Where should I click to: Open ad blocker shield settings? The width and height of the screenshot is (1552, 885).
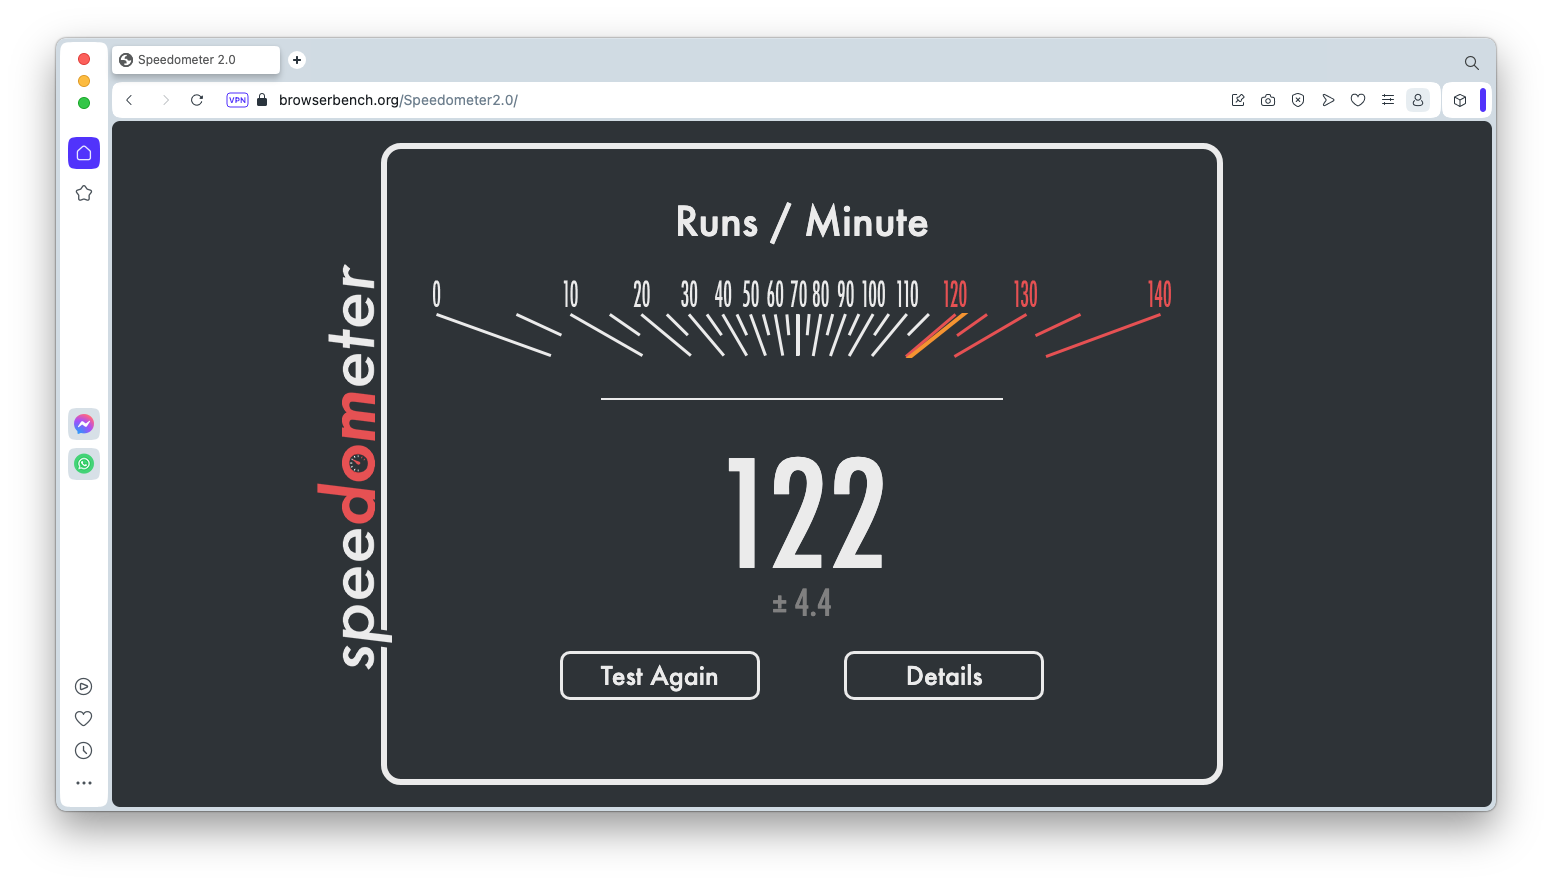coord(1298,100)
